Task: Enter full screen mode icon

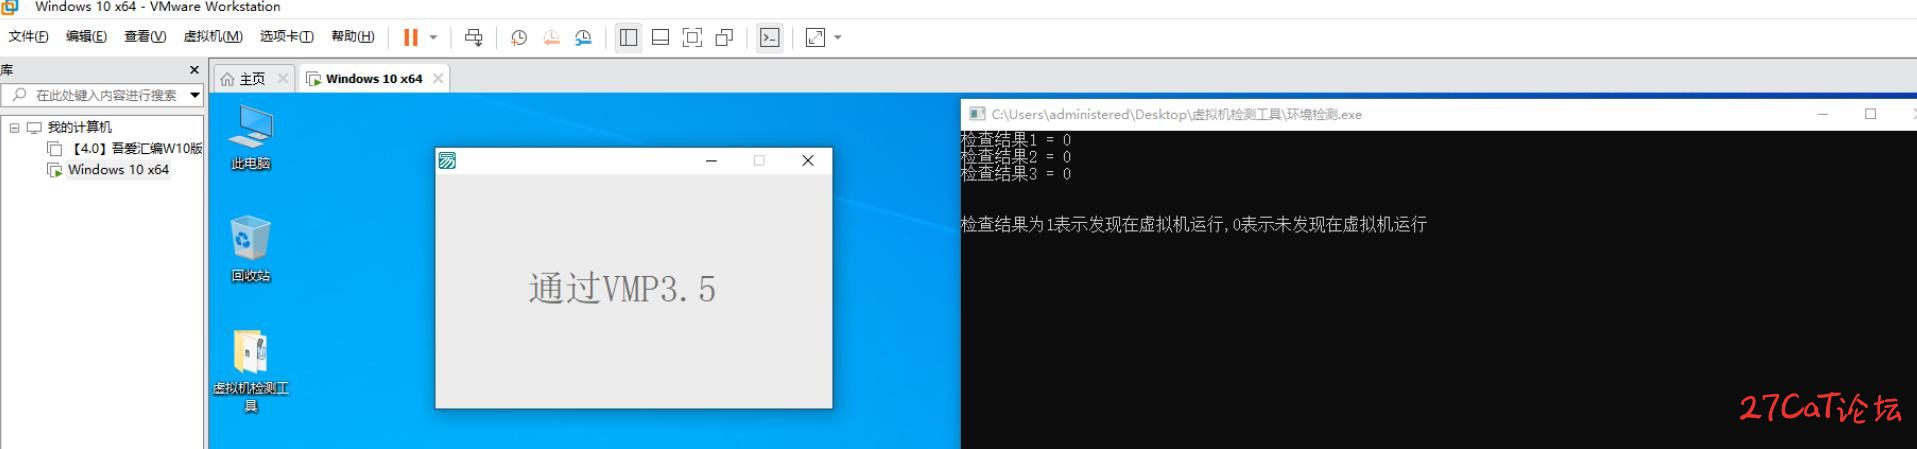Action: click(692, 37)
